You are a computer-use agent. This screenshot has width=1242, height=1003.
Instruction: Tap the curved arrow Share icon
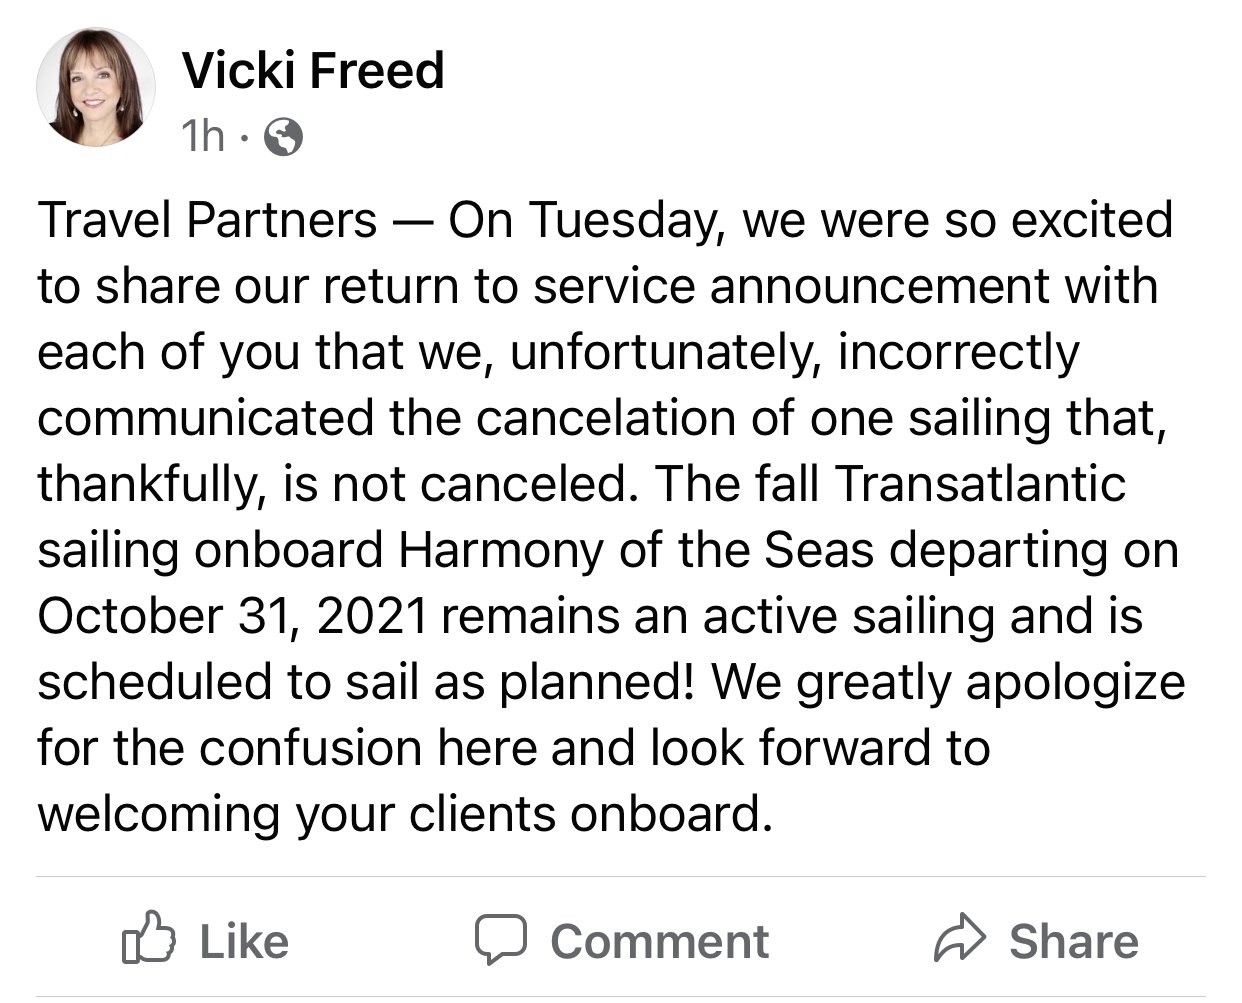960,938
